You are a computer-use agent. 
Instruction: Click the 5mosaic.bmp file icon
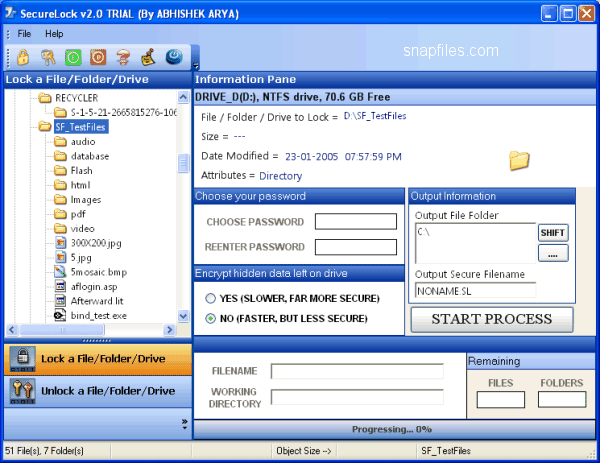coord(60,272)
